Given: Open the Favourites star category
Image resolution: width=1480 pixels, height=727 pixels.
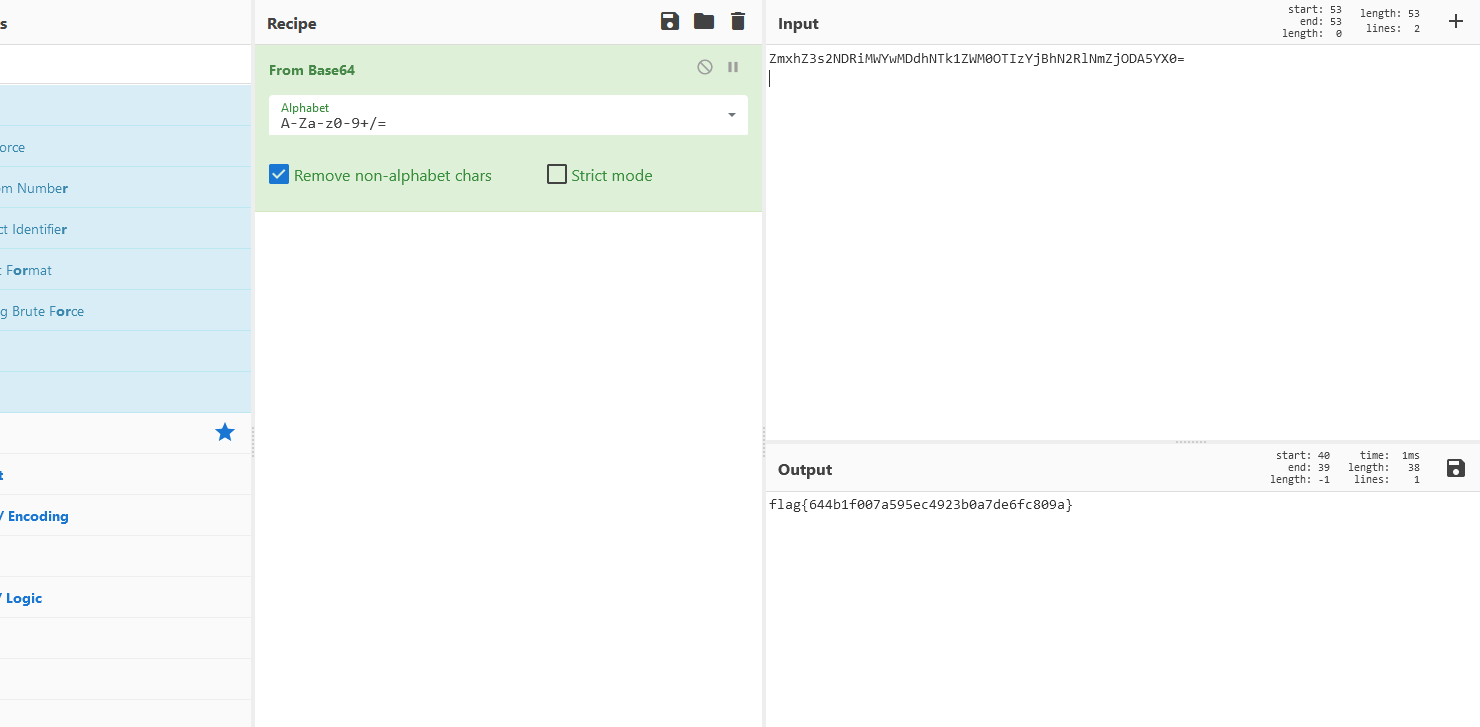Looking at the screenshot, I should pyautogui.click(x=225, y=432).
